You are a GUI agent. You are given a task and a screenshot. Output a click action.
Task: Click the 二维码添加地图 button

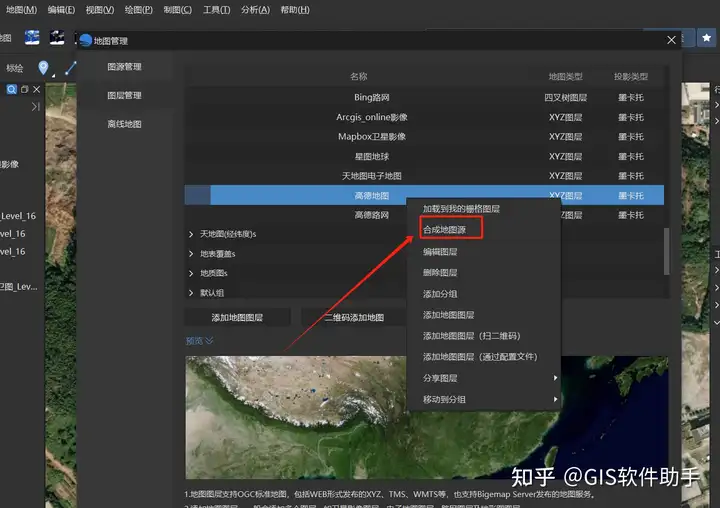pyautogui.click(x=354, y=317)
